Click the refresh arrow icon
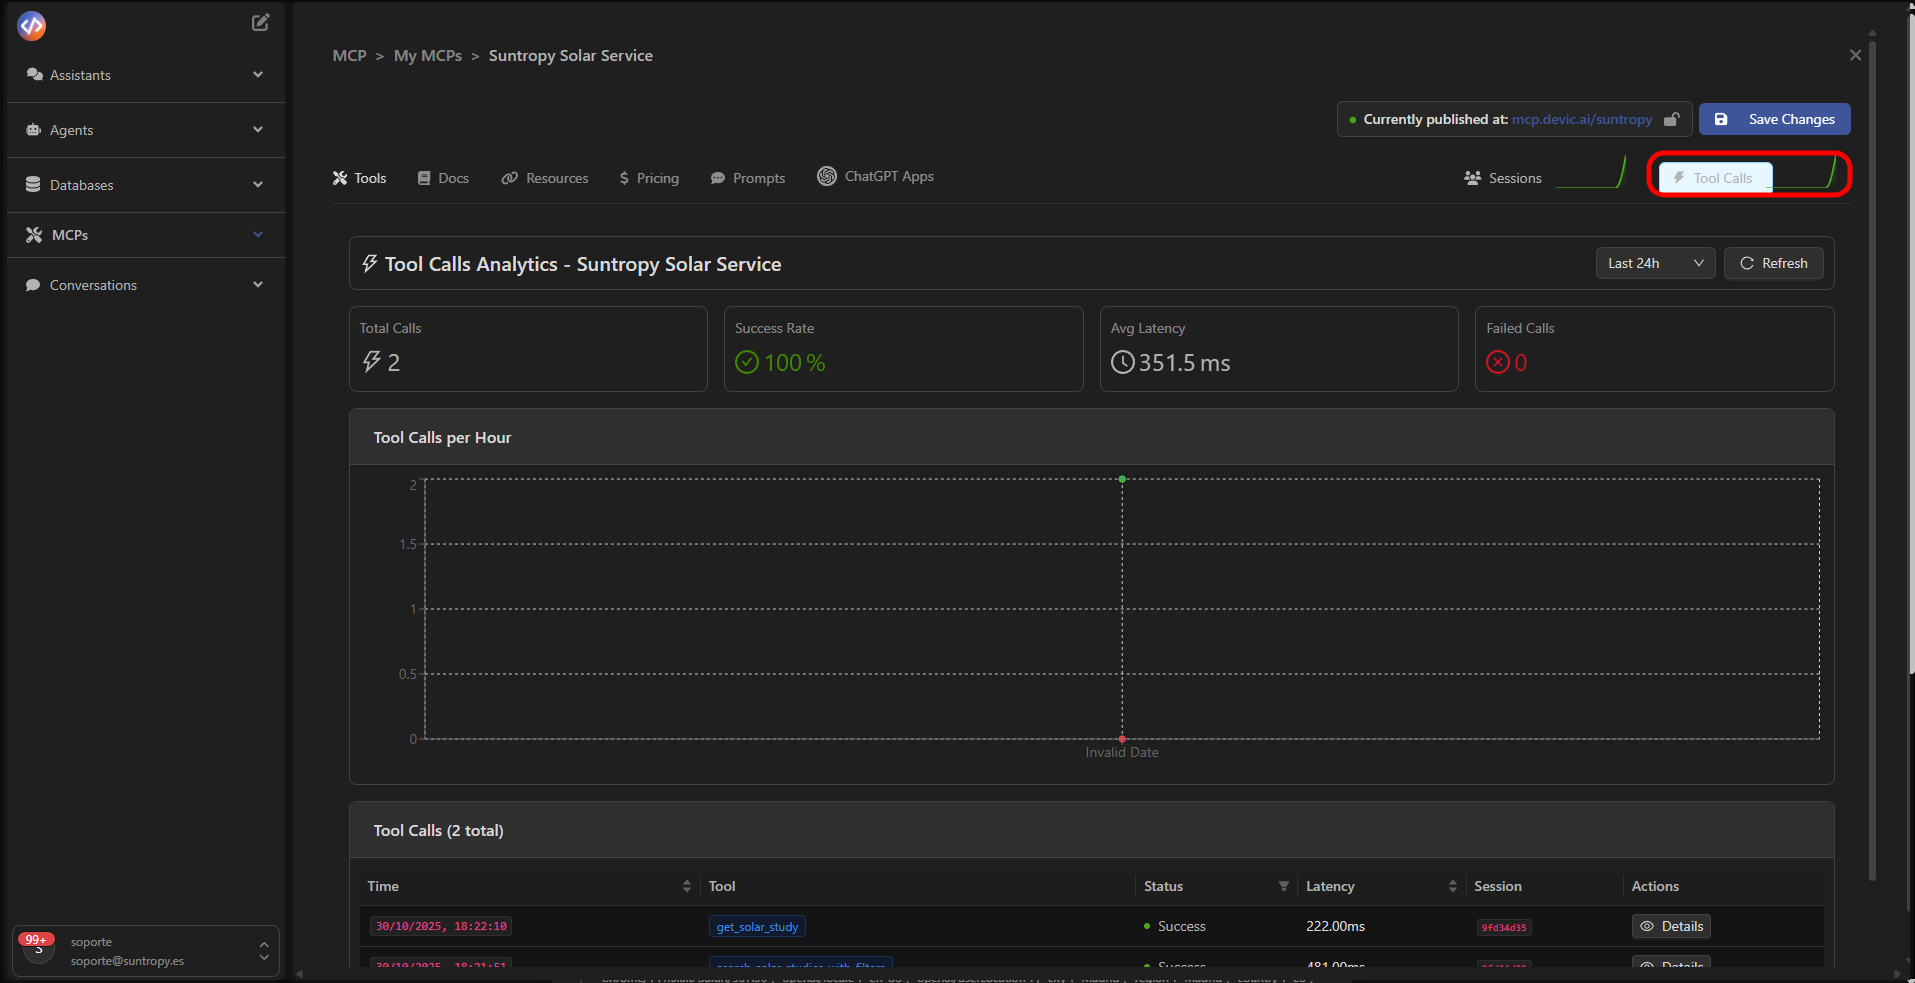 1747,263
